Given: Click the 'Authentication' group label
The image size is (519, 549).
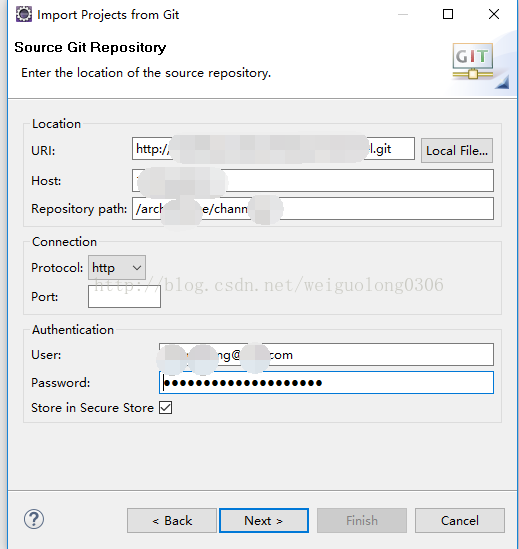Looking at the screenshot, I should coord(73,329).
